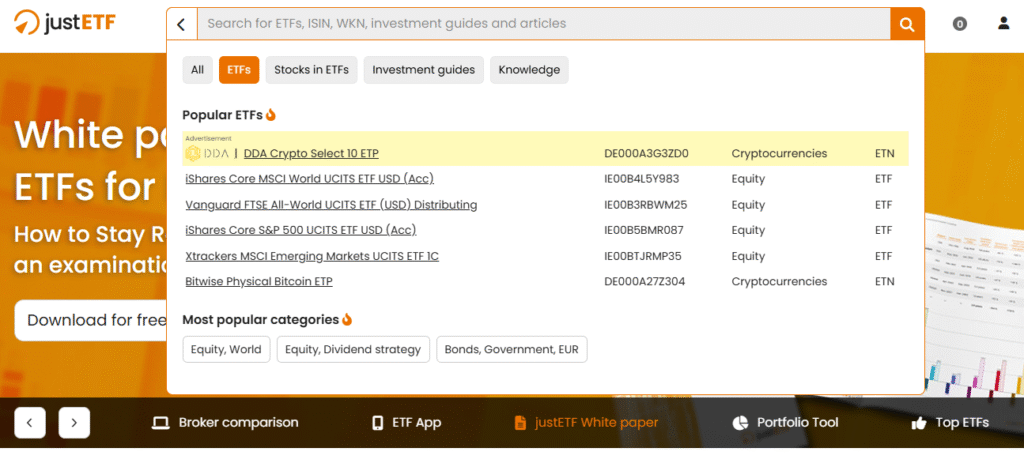Image resolution: width=1024 pixels, height=467 pixels.
Task: Go to previous carousel slide arrow
Action: pos(30,423)
